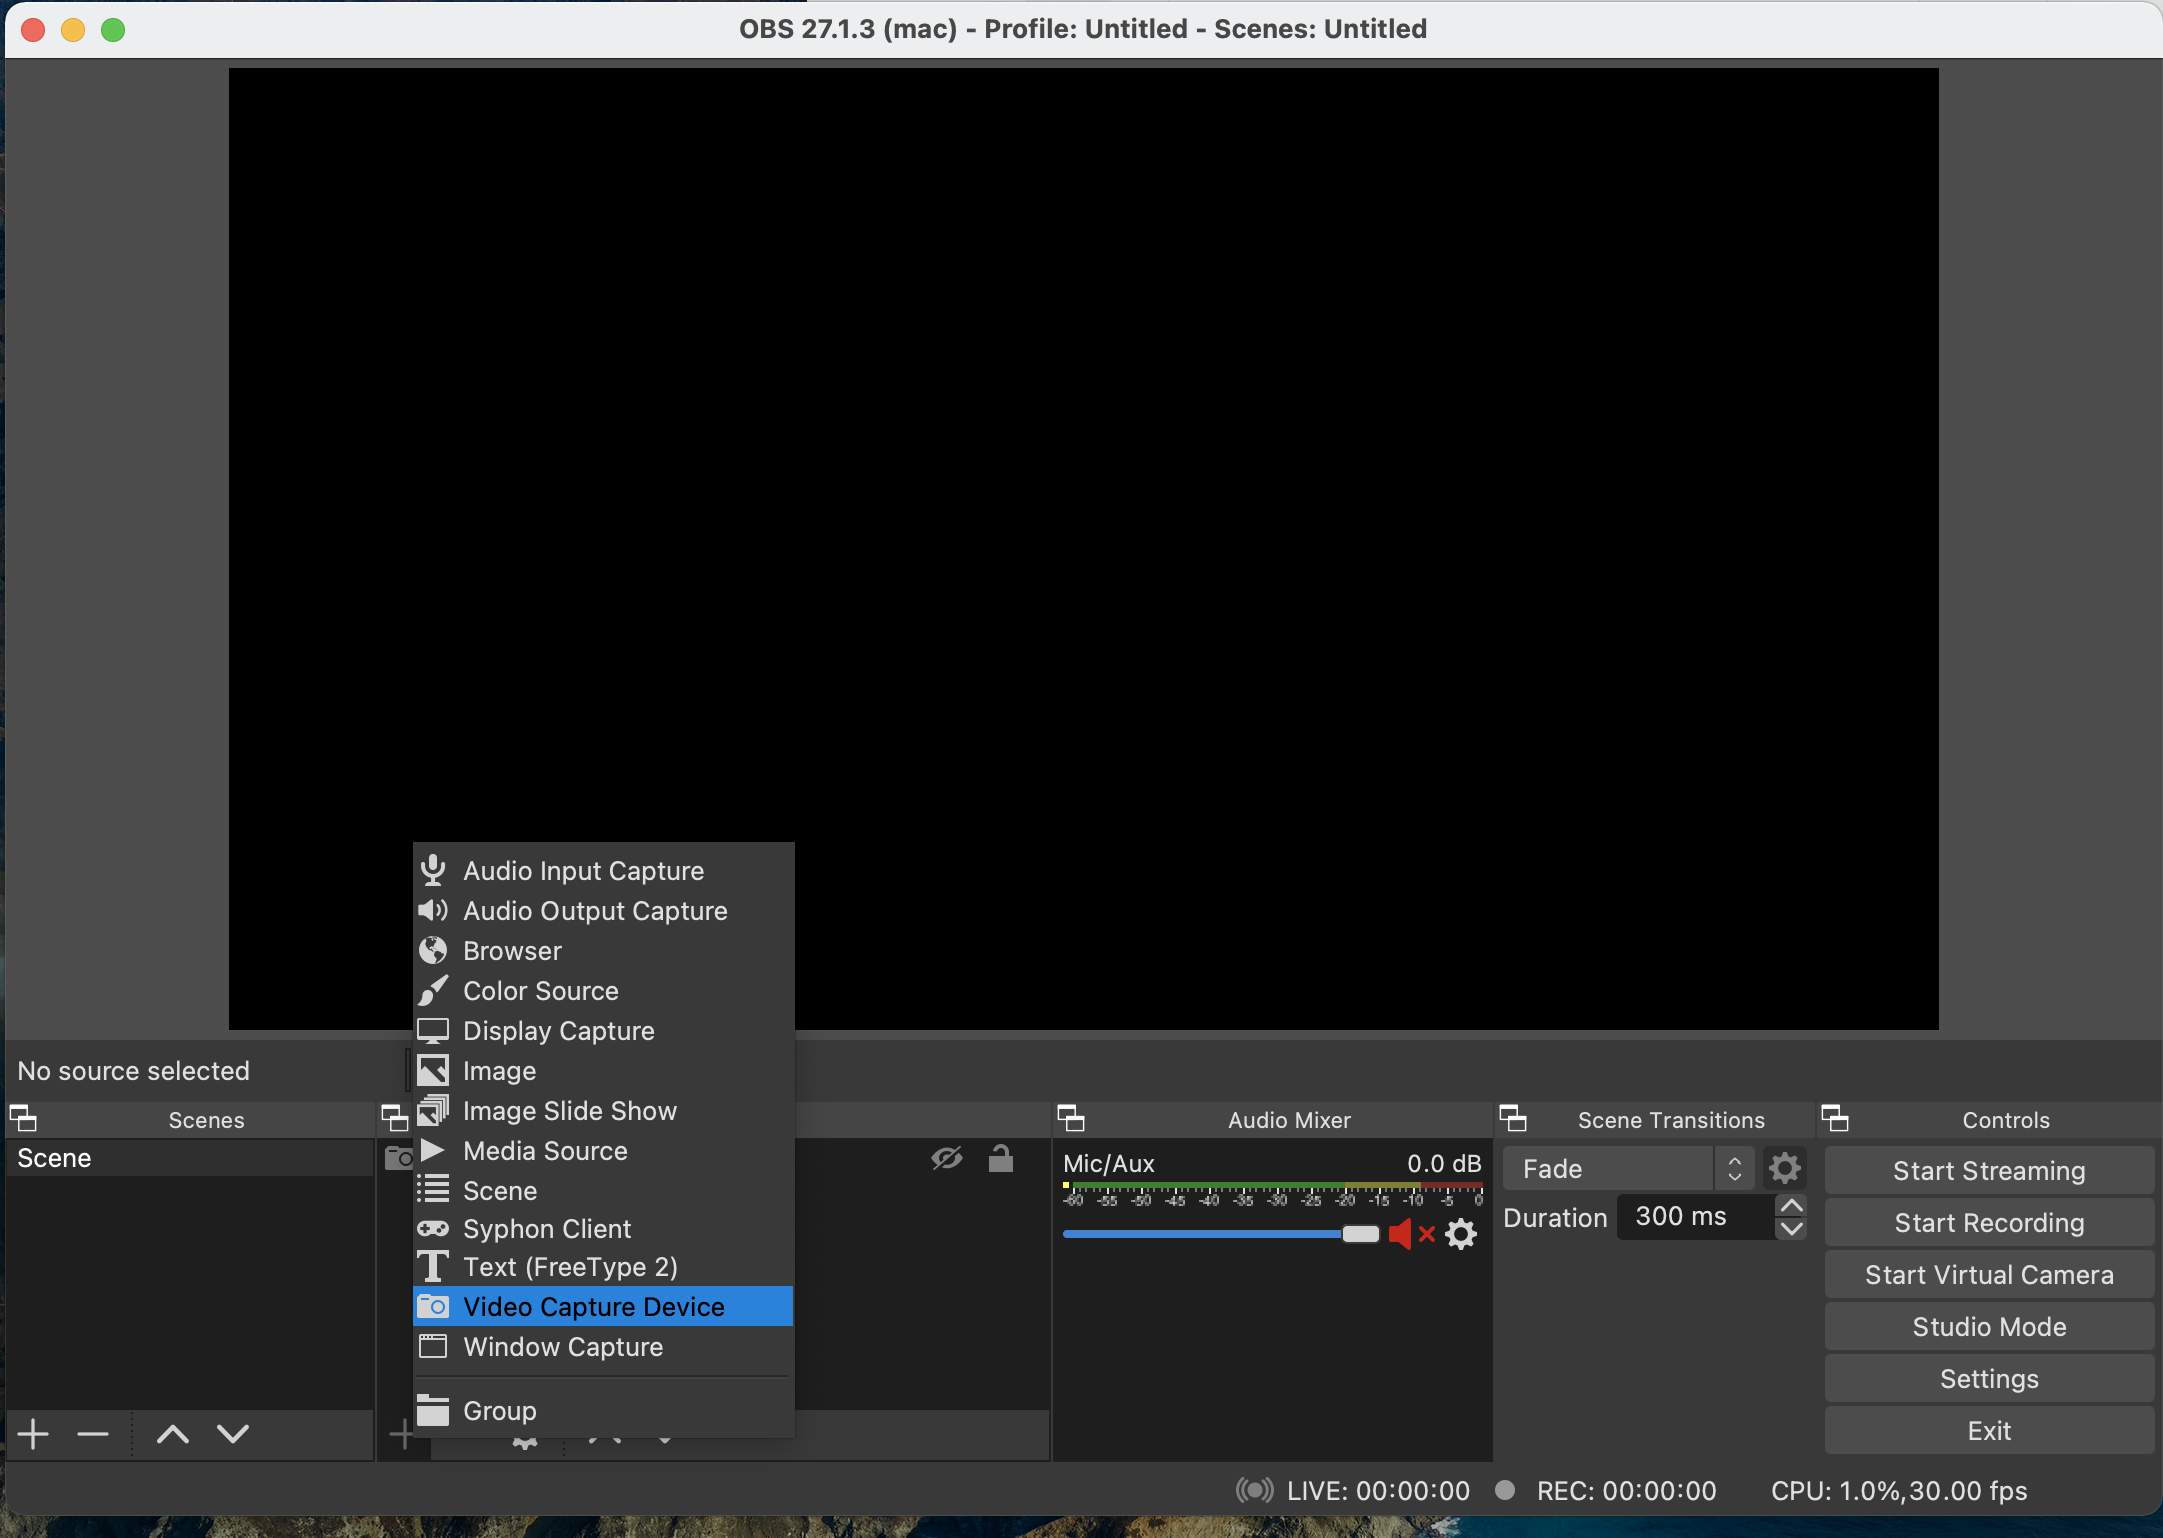Click the No source selected label
Screen dimensions: 2163x1538
(133, 1070)
